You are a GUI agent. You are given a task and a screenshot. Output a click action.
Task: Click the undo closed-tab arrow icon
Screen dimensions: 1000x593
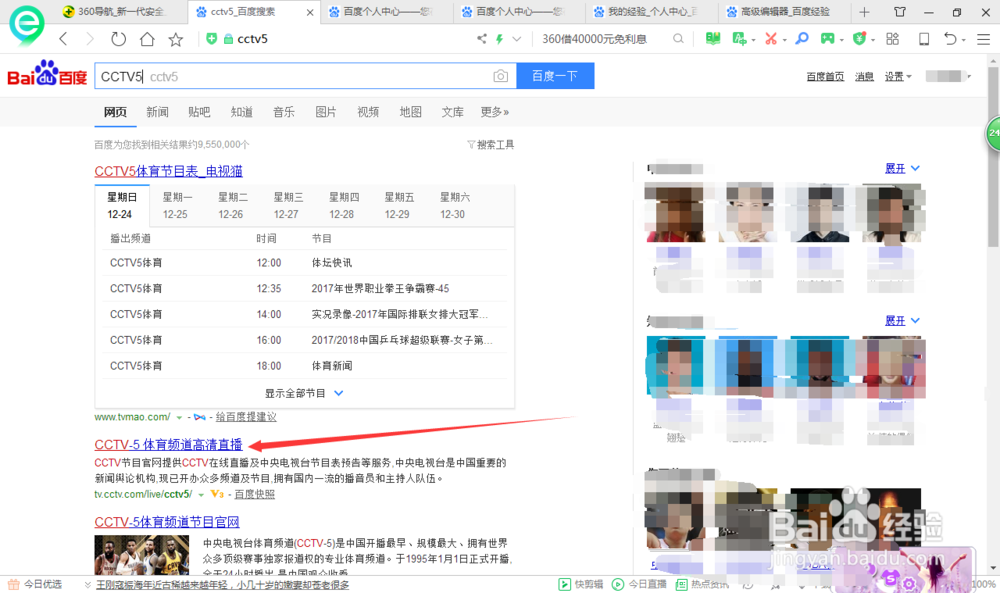950,39
